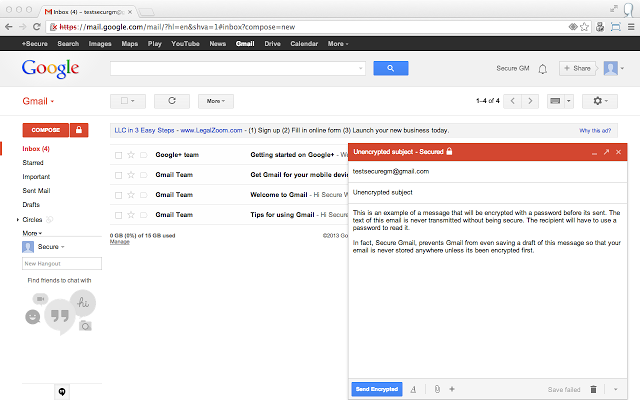Click the attach files paperclip icon
The image size is (640, 400).
click(436, 388)
